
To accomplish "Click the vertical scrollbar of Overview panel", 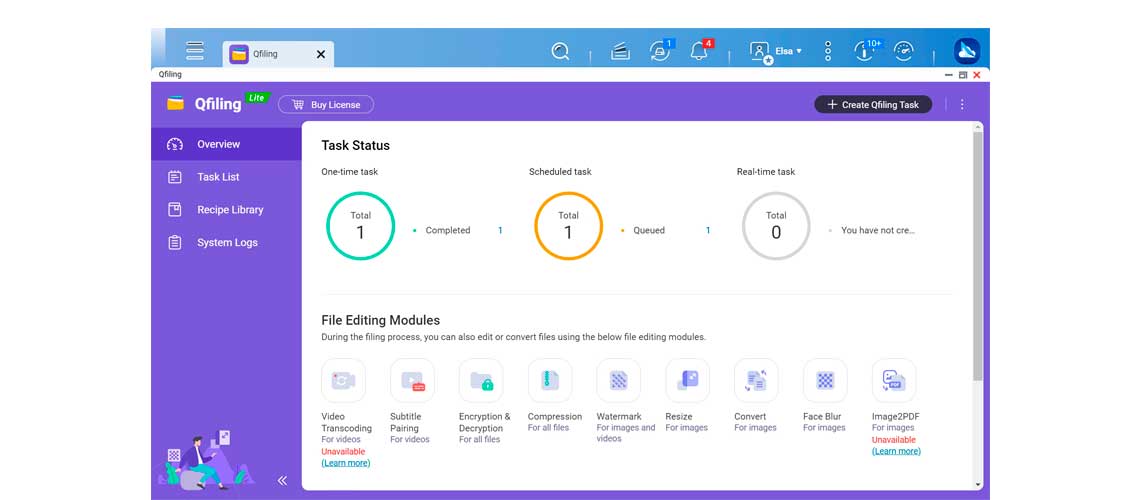I will [977, 260].
